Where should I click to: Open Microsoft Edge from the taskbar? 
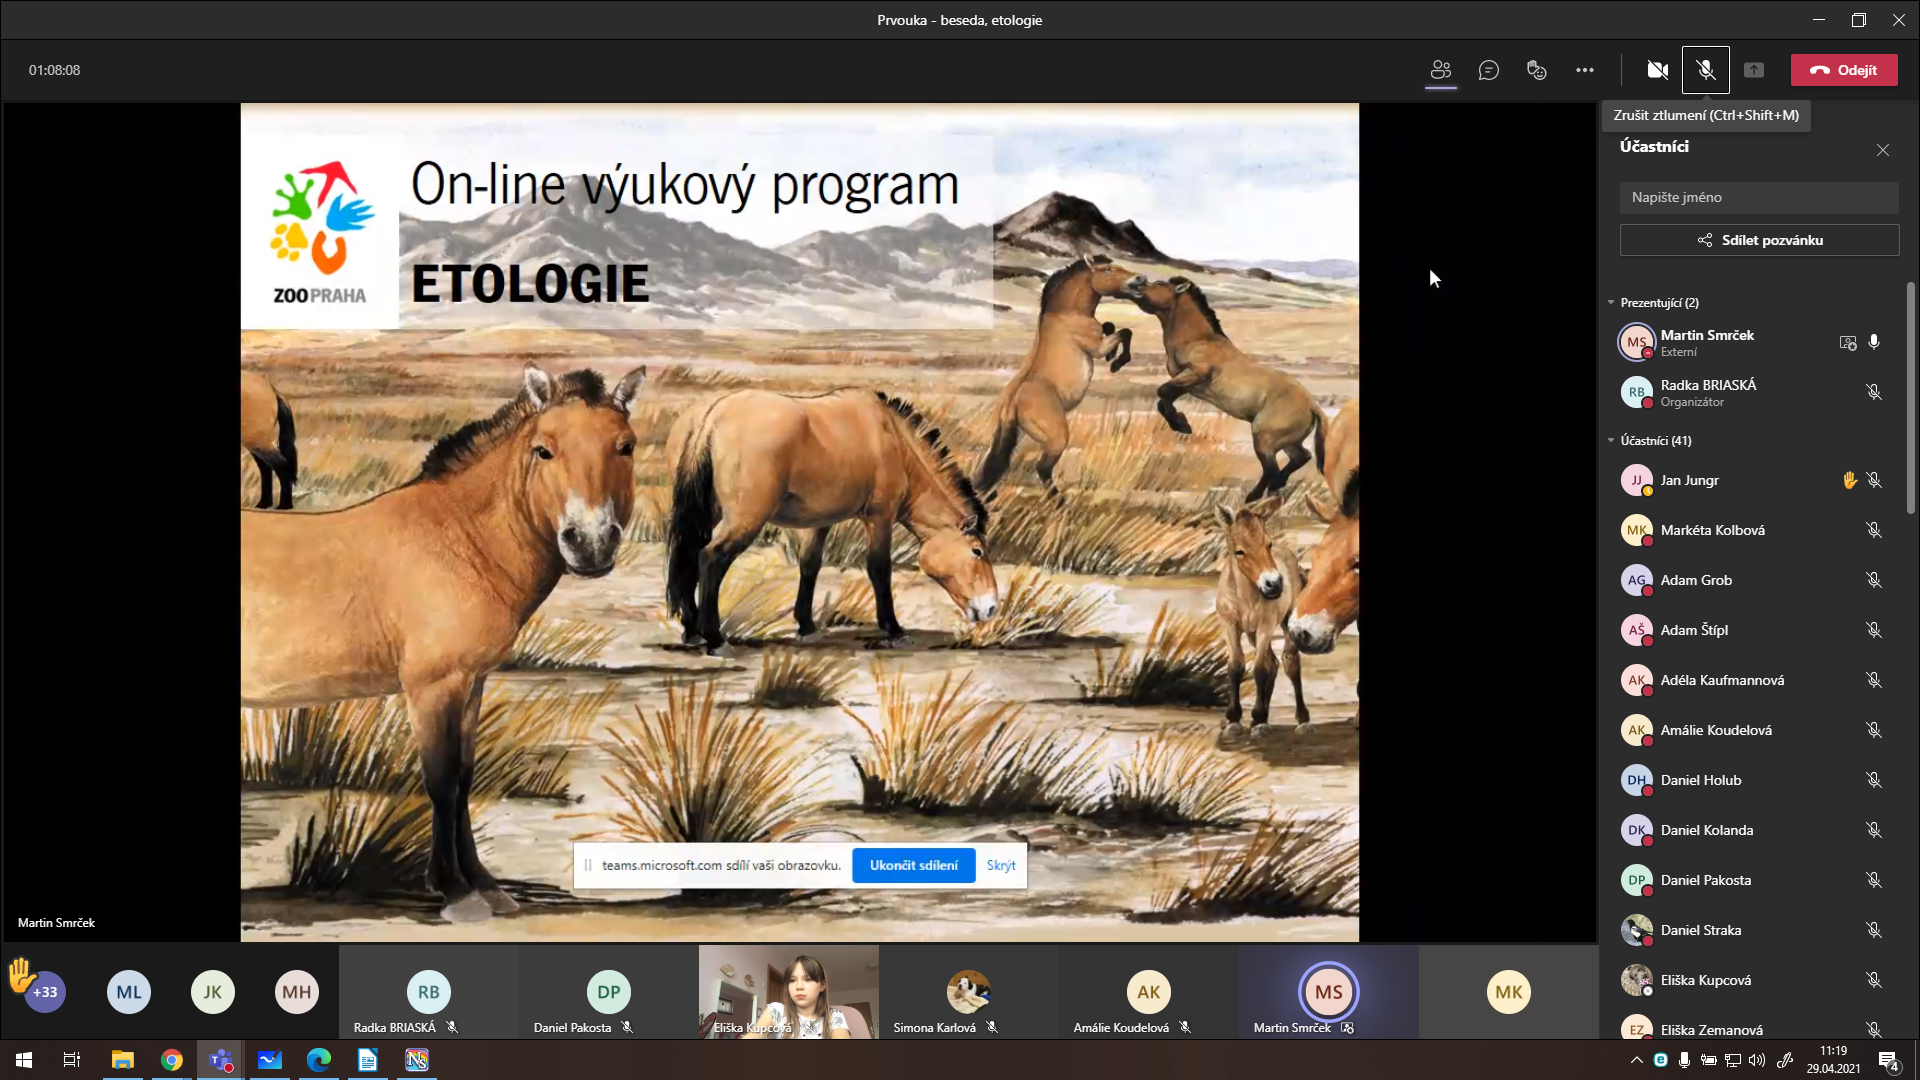click(318, 1060)
